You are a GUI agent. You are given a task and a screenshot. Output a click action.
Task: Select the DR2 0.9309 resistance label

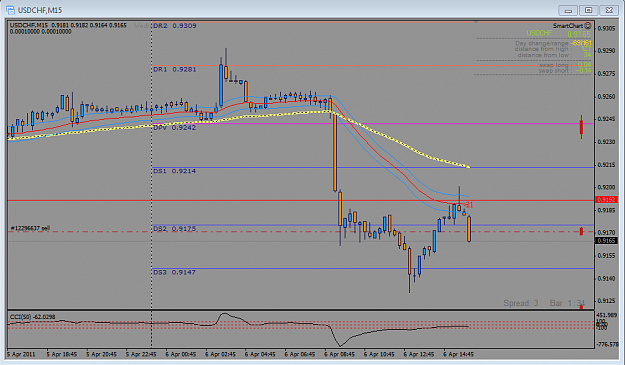(x=175, y=26)
